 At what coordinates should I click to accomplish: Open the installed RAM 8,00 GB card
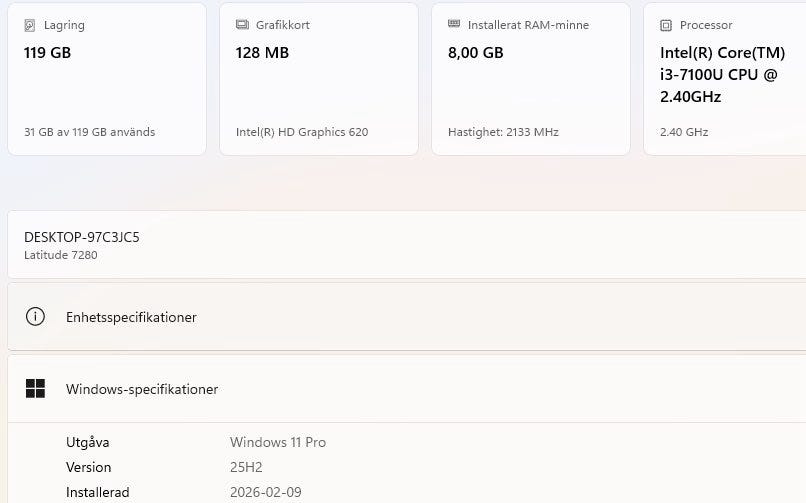click(531, 80)
